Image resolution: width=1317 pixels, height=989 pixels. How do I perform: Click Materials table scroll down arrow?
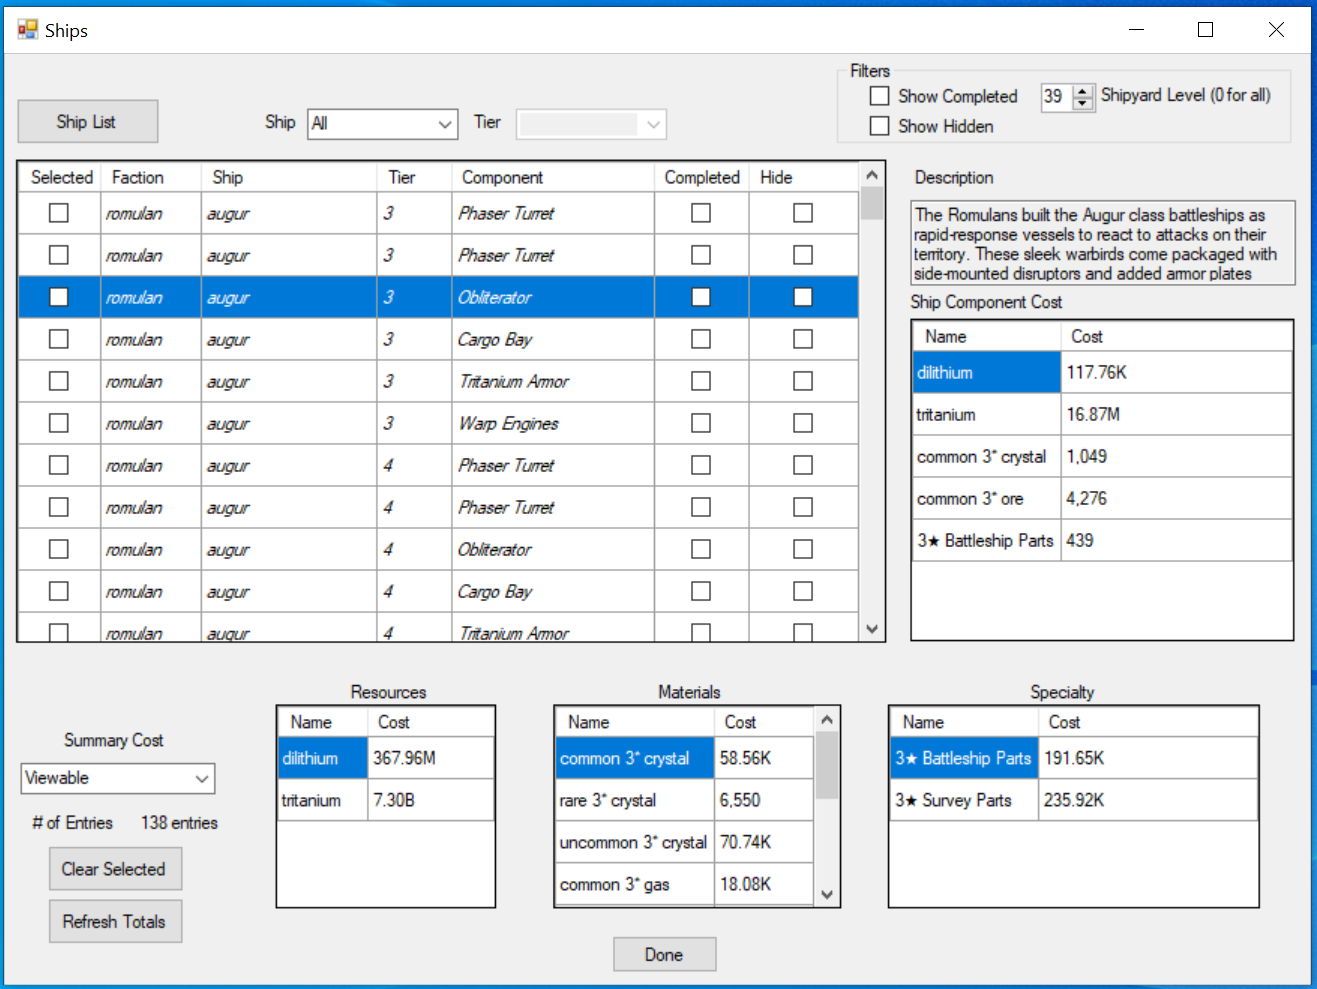pyautogui.click(x=826, y=894)
